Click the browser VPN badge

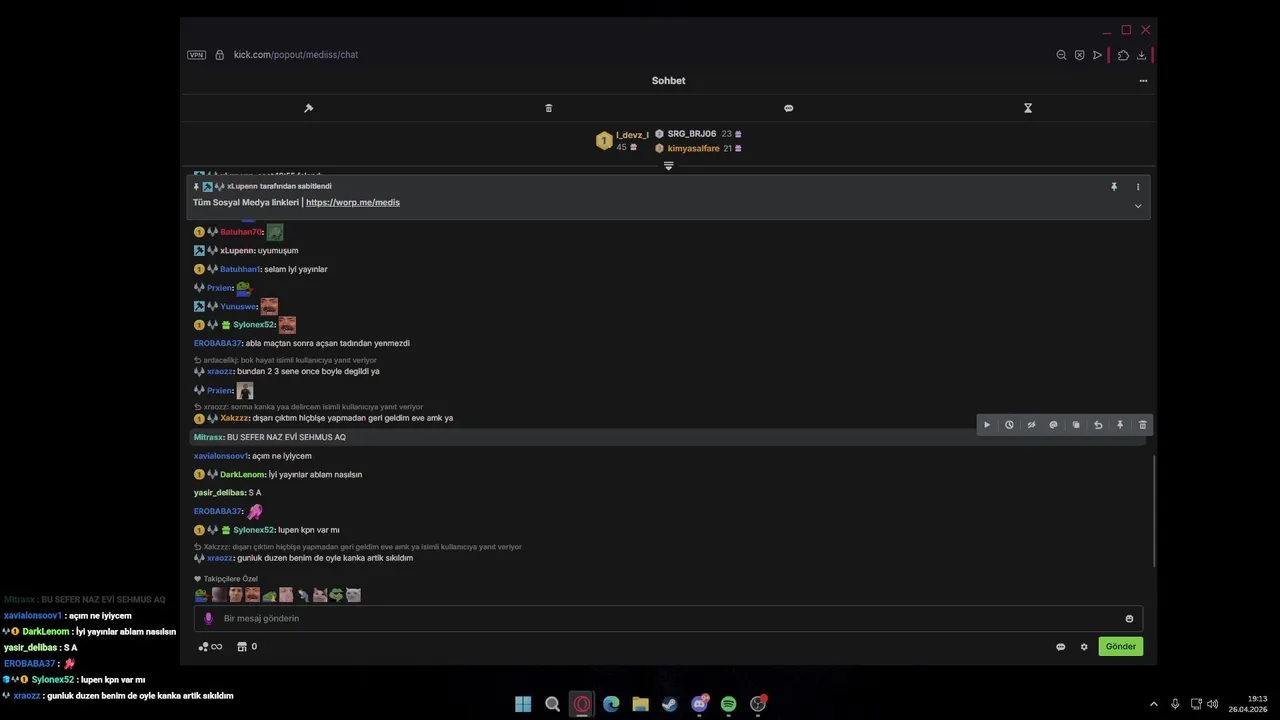(197, 55)
